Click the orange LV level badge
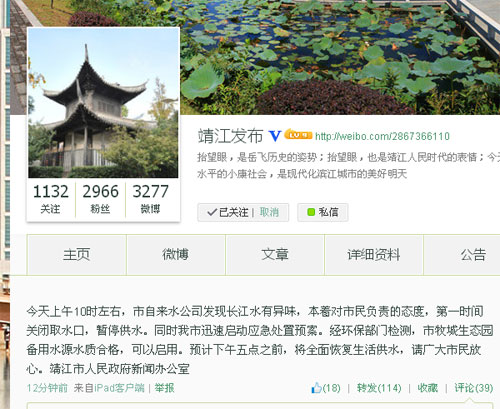Image resolution: width=500 pixels, height=409 pixels. (298, 134)
